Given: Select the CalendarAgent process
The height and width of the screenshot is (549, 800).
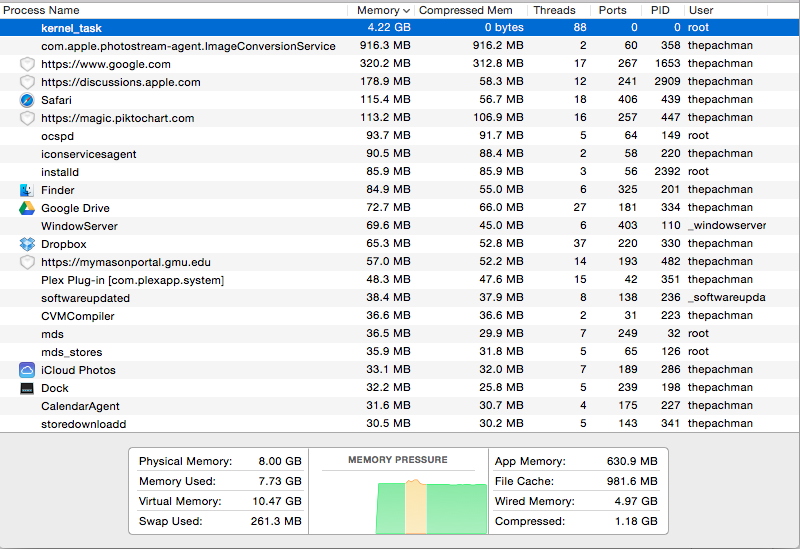Looking at the screenshot, I should pos(80,406).
